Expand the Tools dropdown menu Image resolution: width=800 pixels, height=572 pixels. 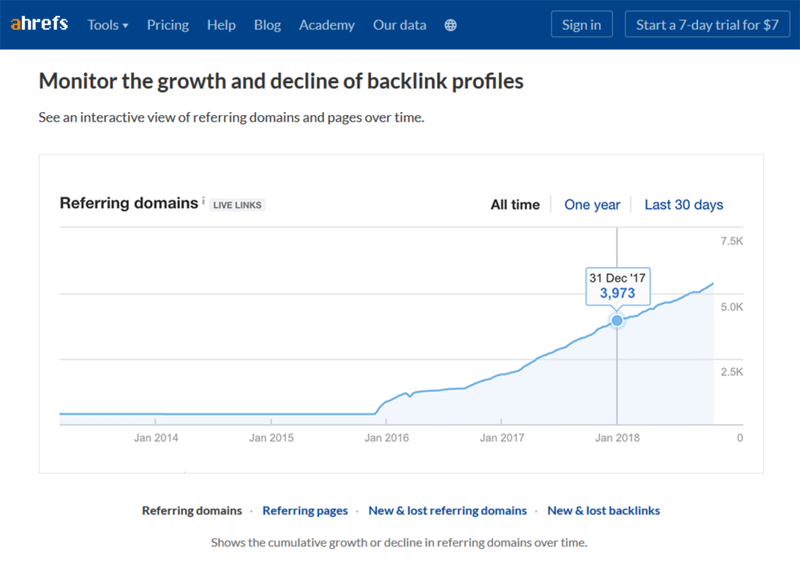point(108,25)
